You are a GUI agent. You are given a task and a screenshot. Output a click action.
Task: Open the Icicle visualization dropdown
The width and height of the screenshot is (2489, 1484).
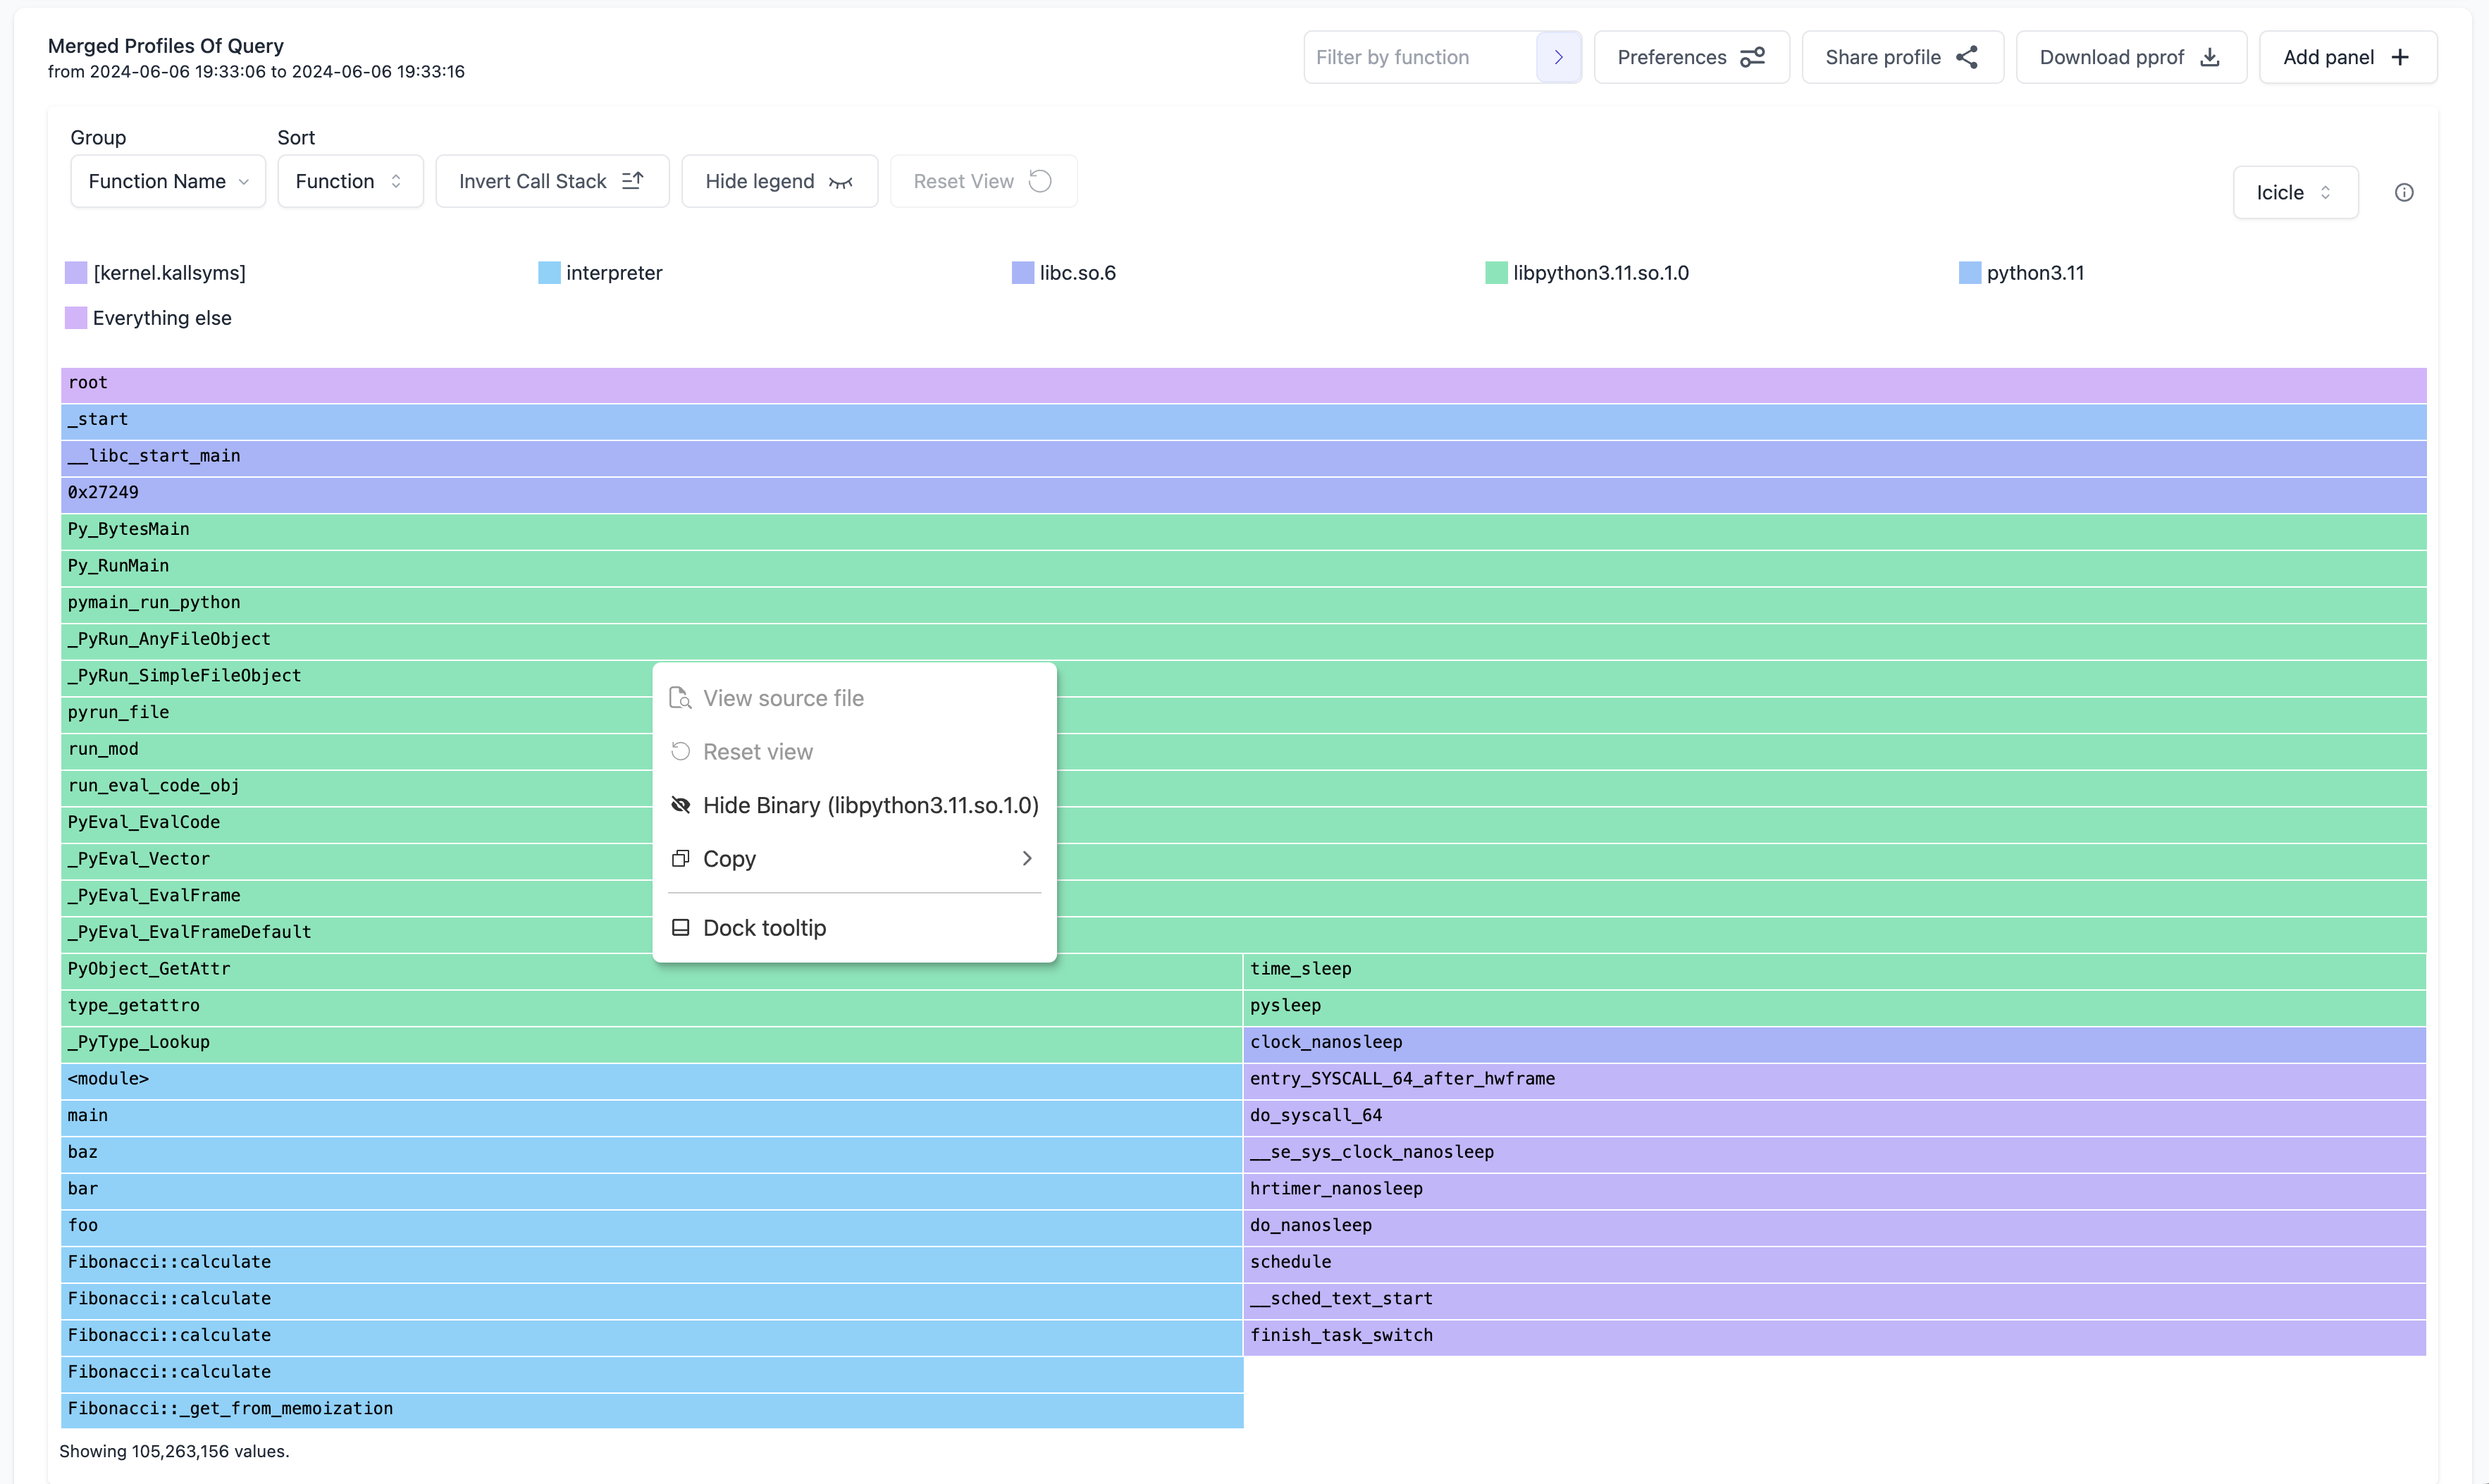(2294, 192)
